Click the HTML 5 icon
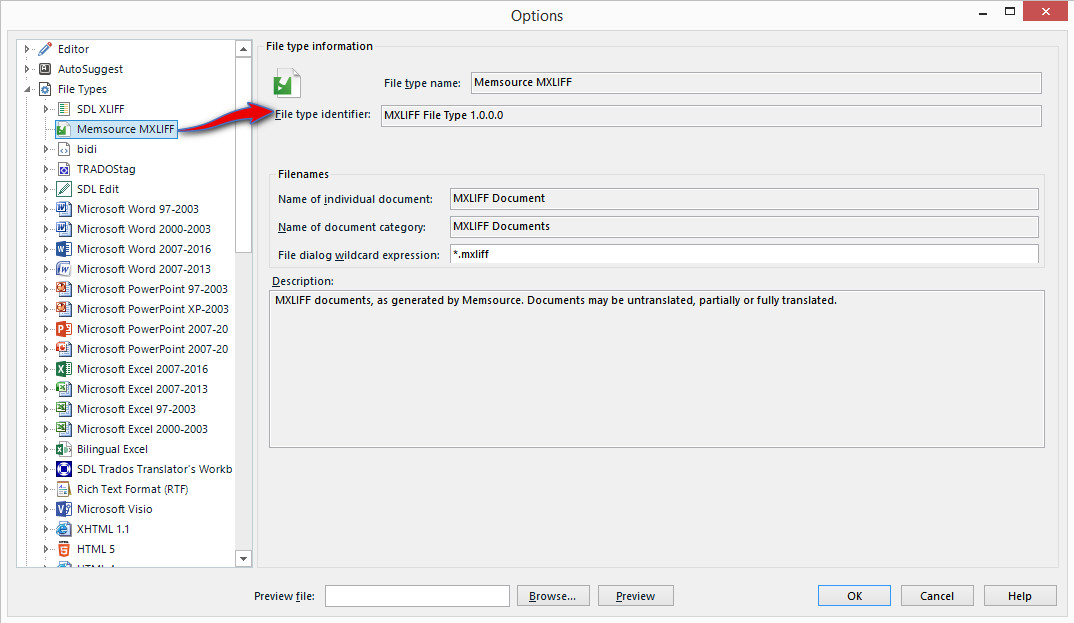 pyautogui.click(x=62, y=548)
